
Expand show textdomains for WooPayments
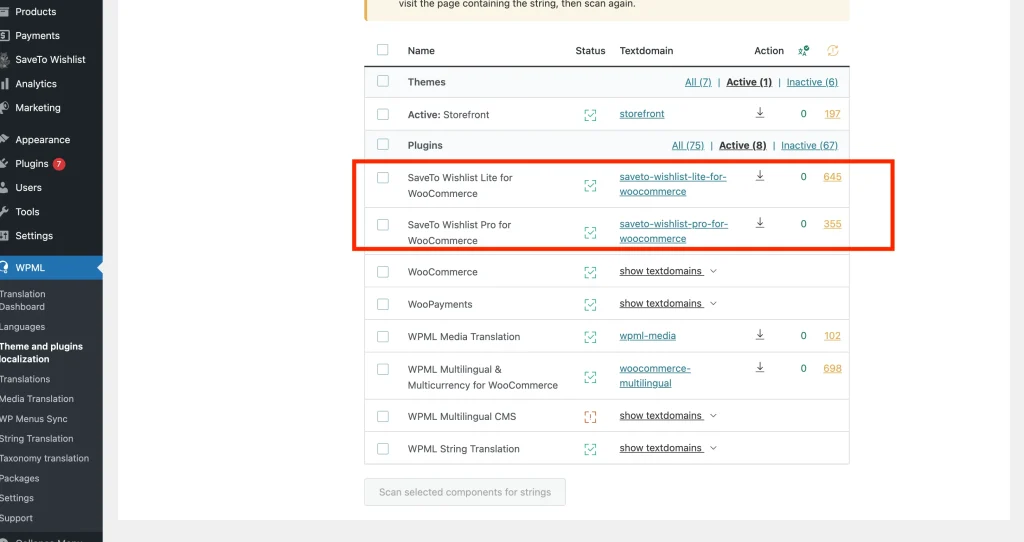(x=667, y=304)
